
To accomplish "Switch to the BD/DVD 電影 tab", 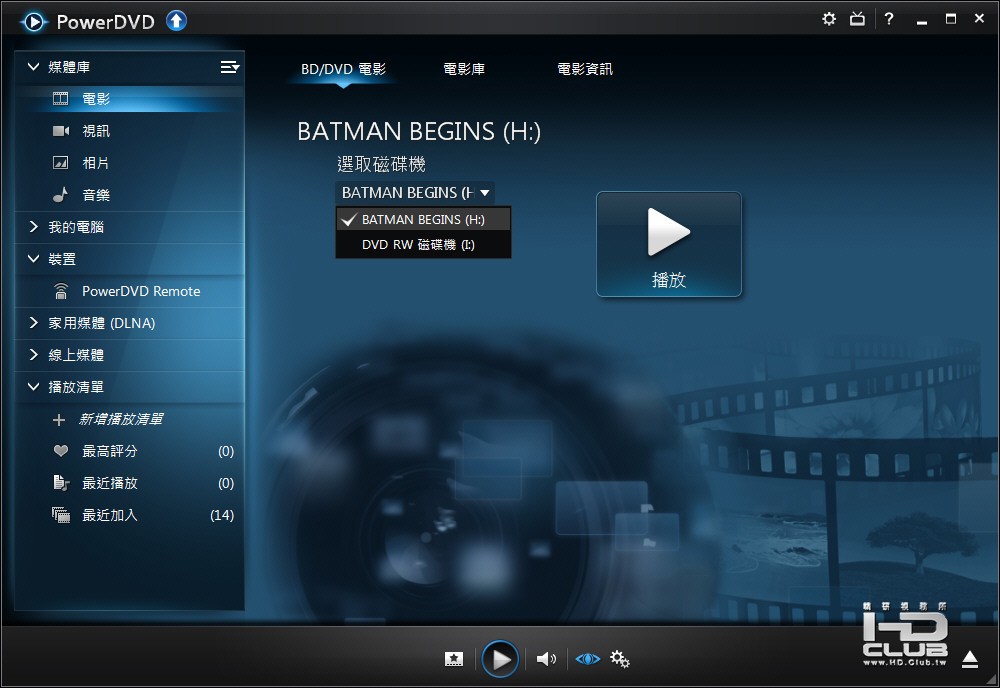I will tap(343, 69).
